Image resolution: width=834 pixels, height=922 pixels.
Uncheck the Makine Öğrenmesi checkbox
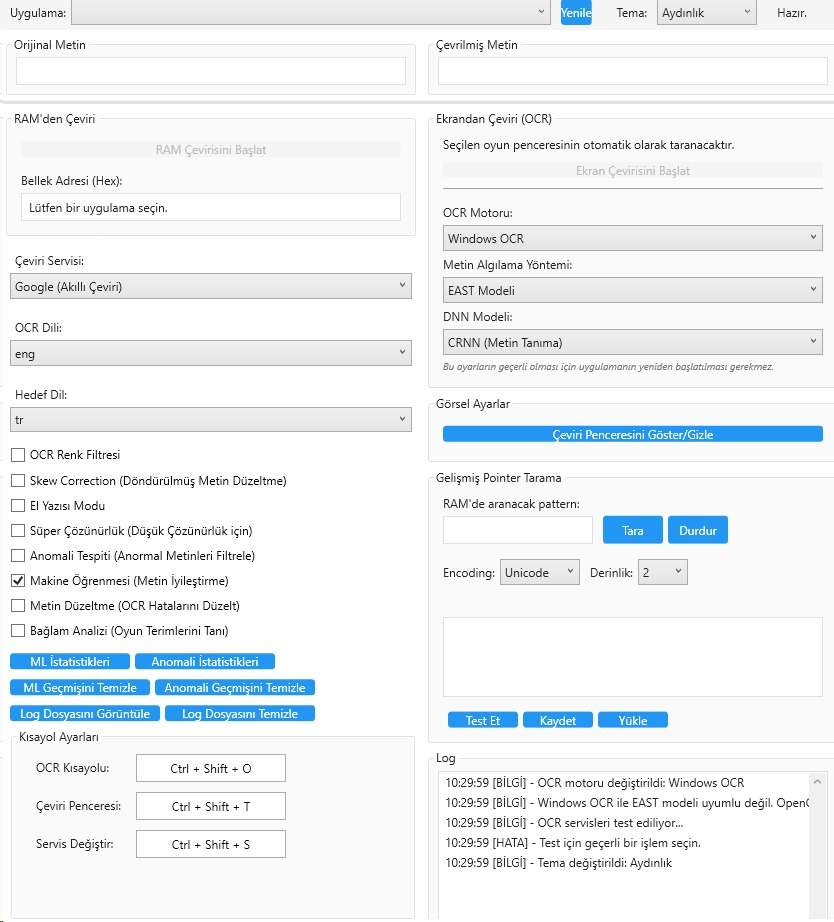(x=18, y=581)
